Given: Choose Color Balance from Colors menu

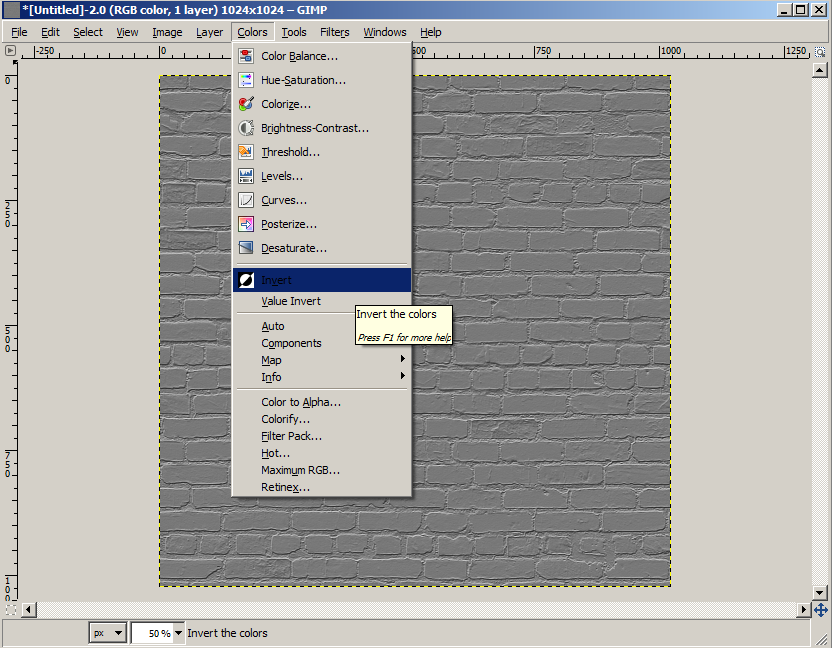Looking at the screenshot, I should [322, 56].
